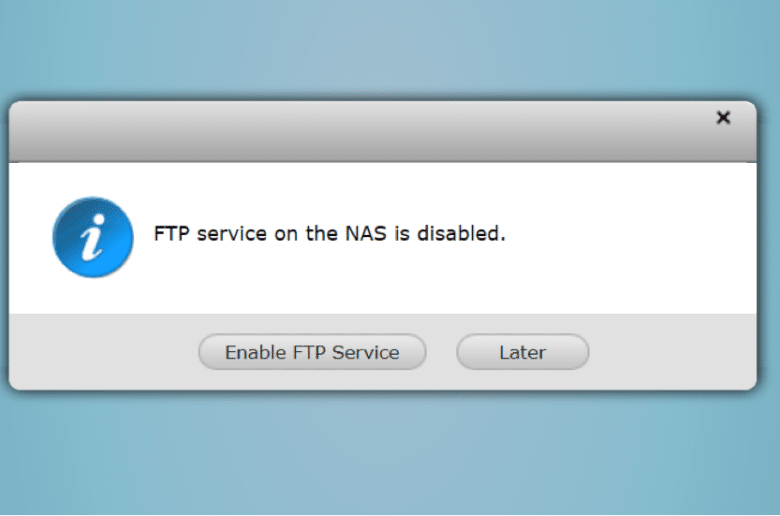
Task: Click the gray footer left of Enable FTP Service
Action: [103, 352]
